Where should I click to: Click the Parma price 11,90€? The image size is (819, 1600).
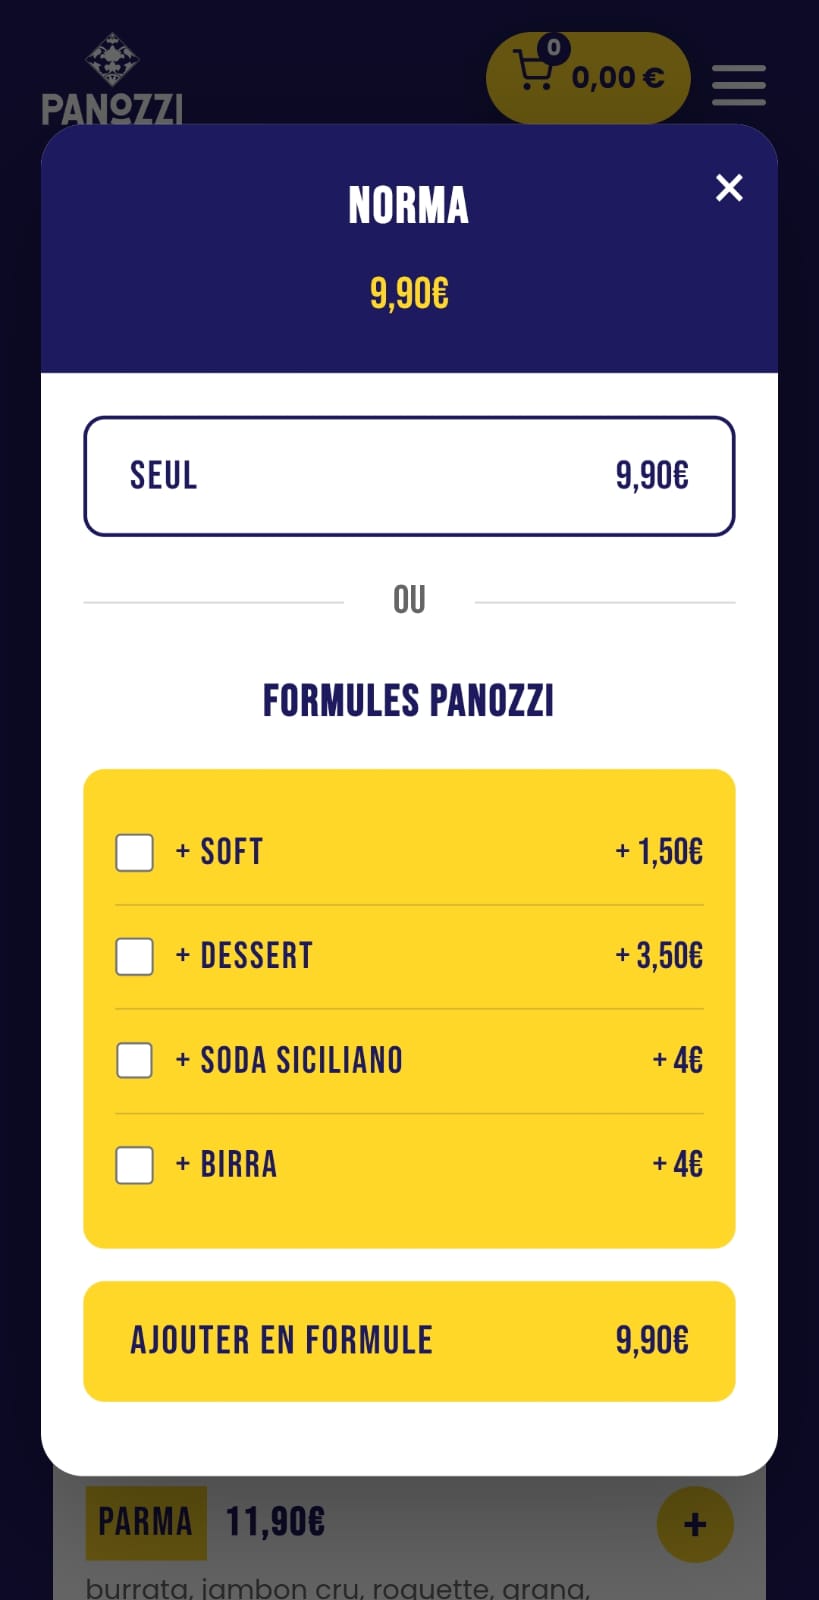275,1523
